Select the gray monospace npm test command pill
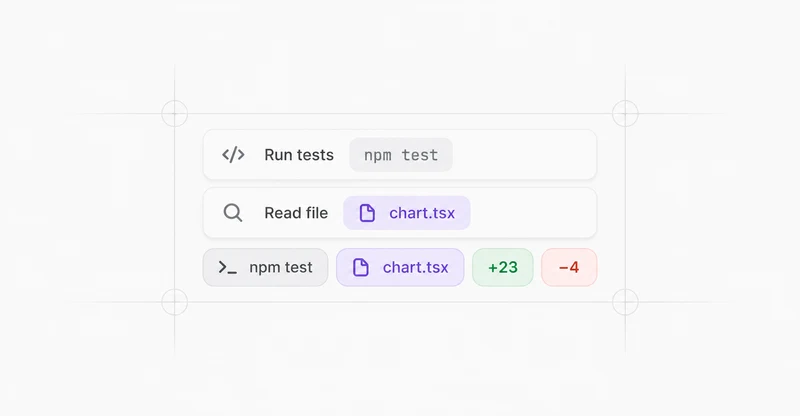The width and height of the screenshot is (800, 416). pos(401,155)
